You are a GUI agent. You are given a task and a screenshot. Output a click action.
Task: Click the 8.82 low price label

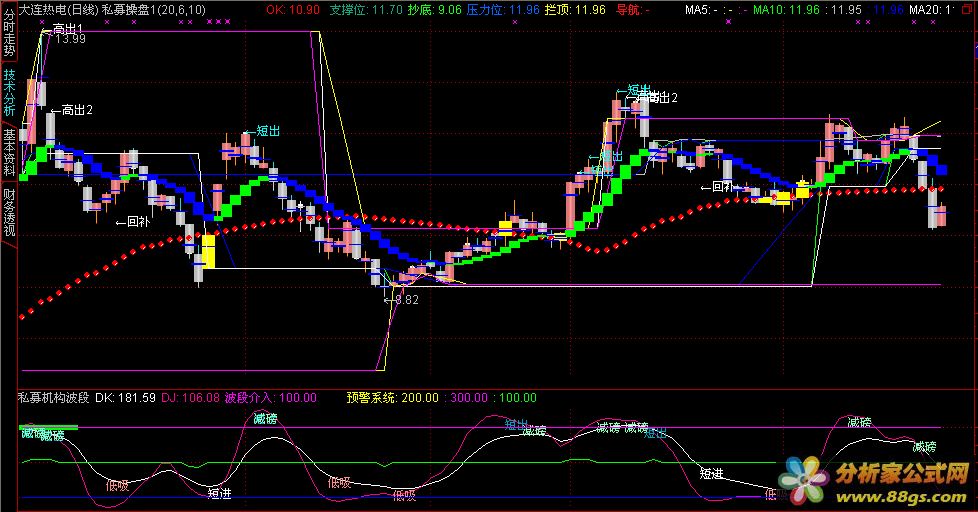pyautogui.click(x=406, y=300)
